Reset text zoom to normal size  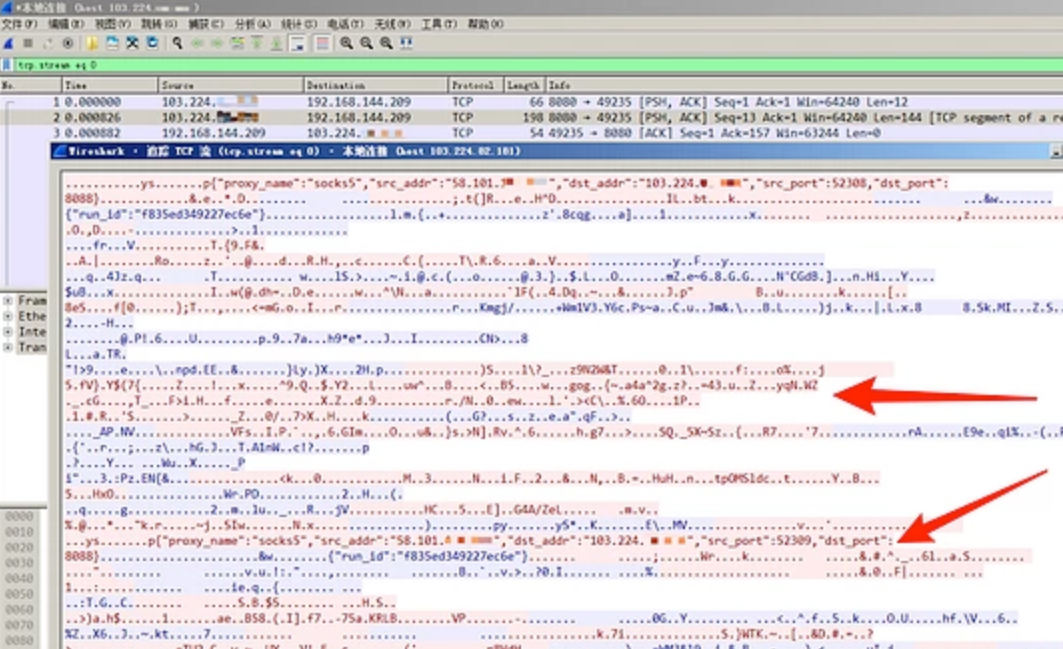(386, 43)
